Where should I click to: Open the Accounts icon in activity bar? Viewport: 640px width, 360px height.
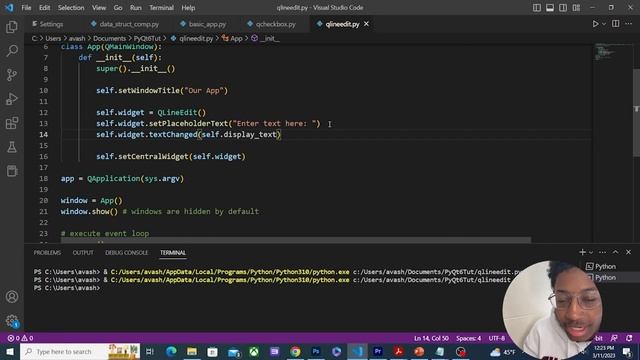point(12,297)
